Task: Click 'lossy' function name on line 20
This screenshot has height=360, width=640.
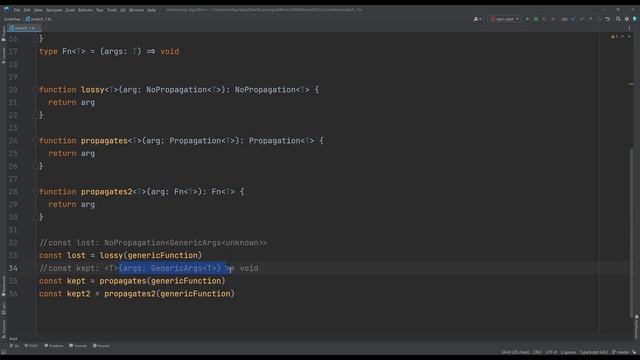Action: [93, 90]
